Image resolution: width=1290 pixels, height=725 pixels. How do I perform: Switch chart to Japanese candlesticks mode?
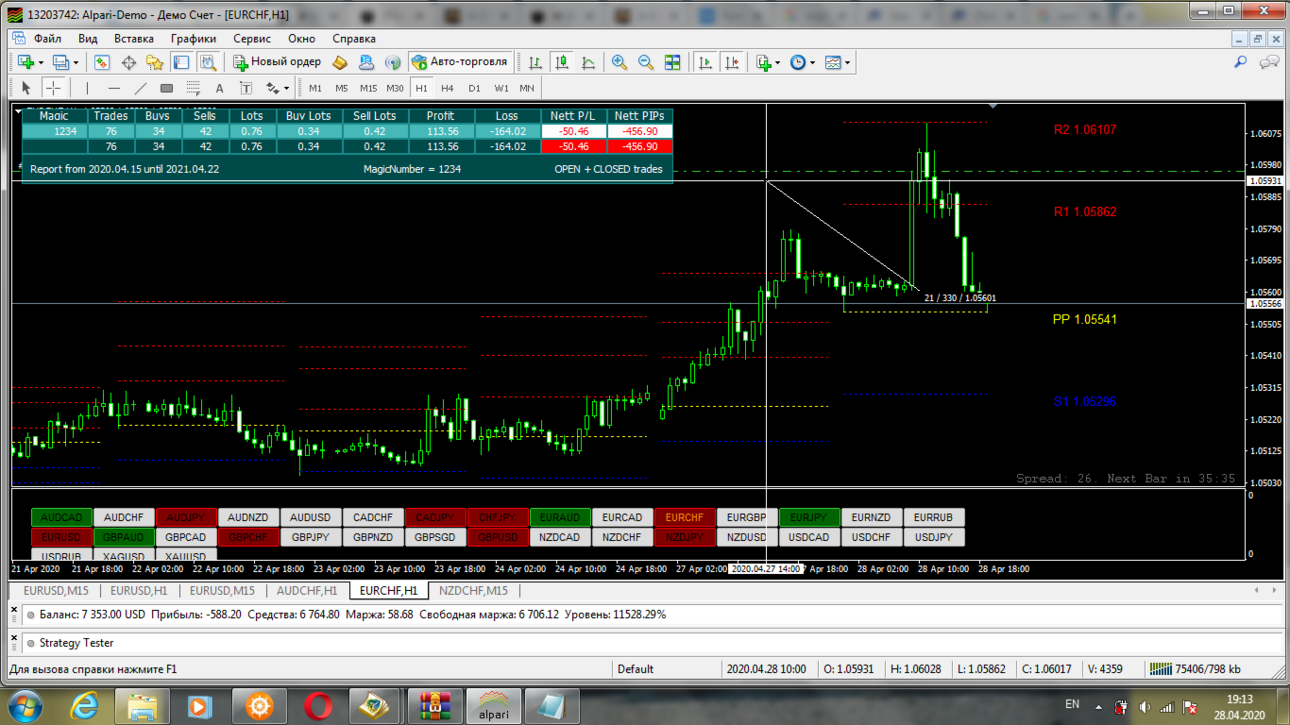(x=562, y=62)
